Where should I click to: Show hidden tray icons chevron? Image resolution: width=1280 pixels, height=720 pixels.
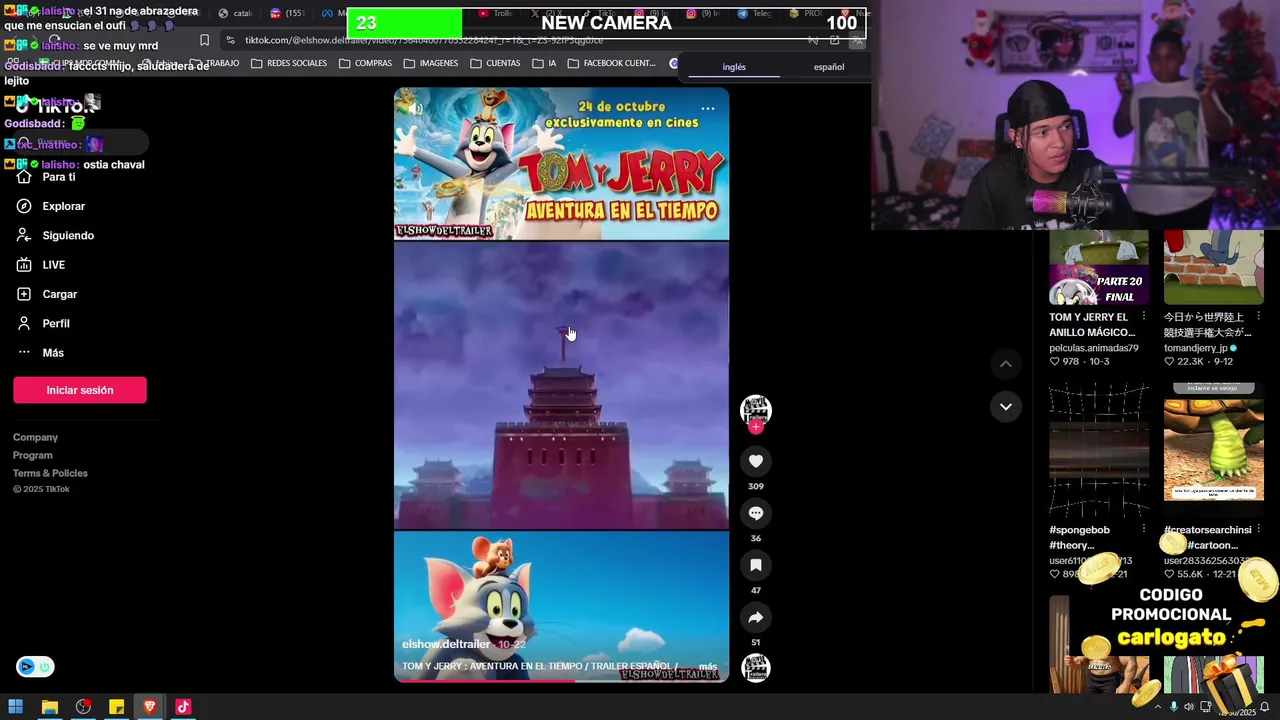point(1158,707)
